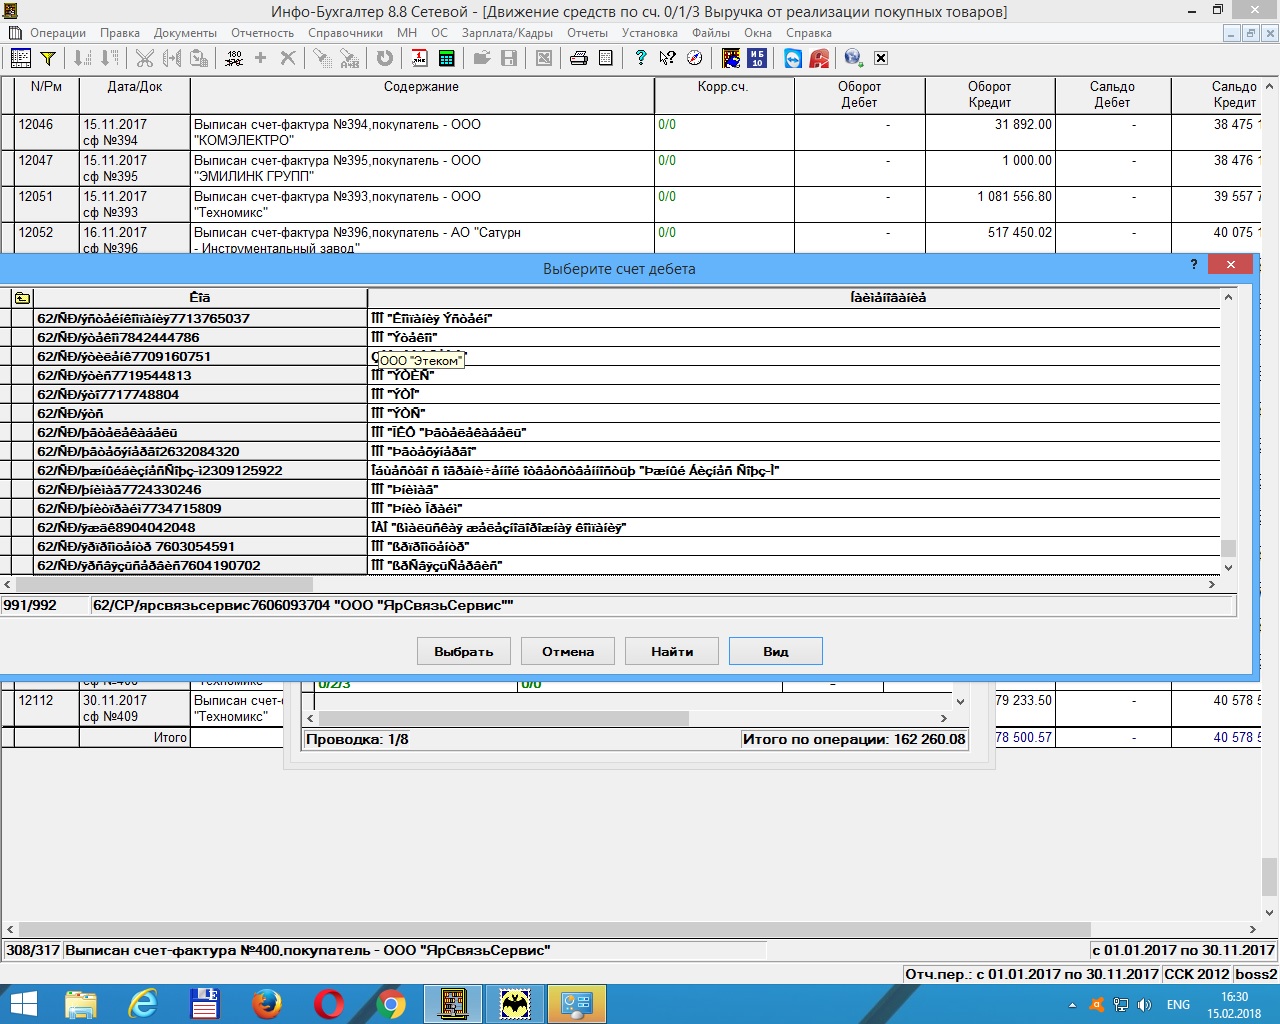Click the sort ascending arrow toolbar icon
The image size is (1280, 1024).
[83, 58]
